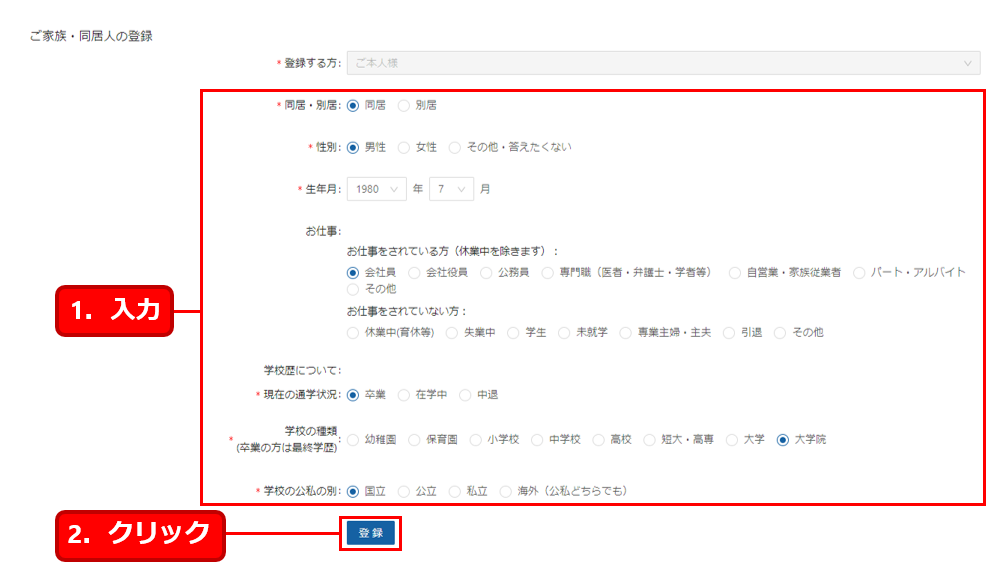Screen dimensions: 992x571
Task: Choose 専門職（医者・弁護士・学者等） option
Action: click(548, 272)
